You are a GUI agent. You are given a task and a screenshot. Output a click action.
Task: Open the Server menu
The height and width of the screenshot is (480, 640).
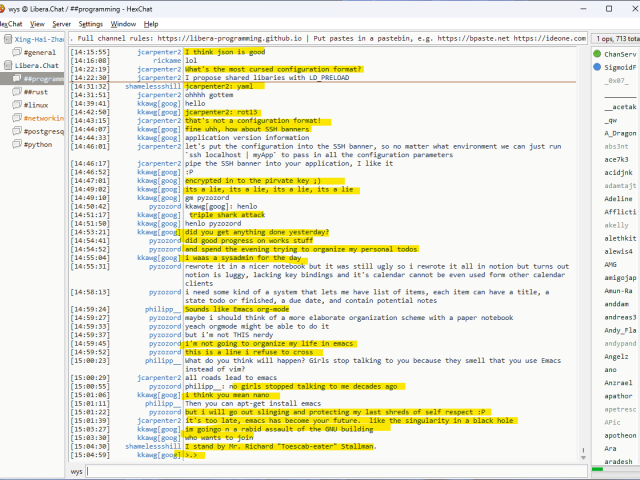(61, 23)
